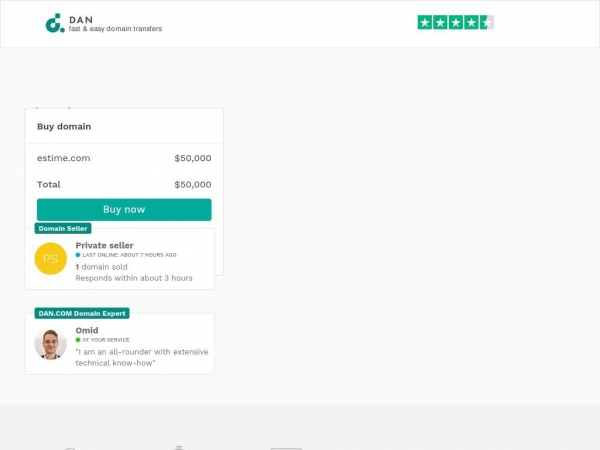Click the estime.com domain name

point(64,158)
